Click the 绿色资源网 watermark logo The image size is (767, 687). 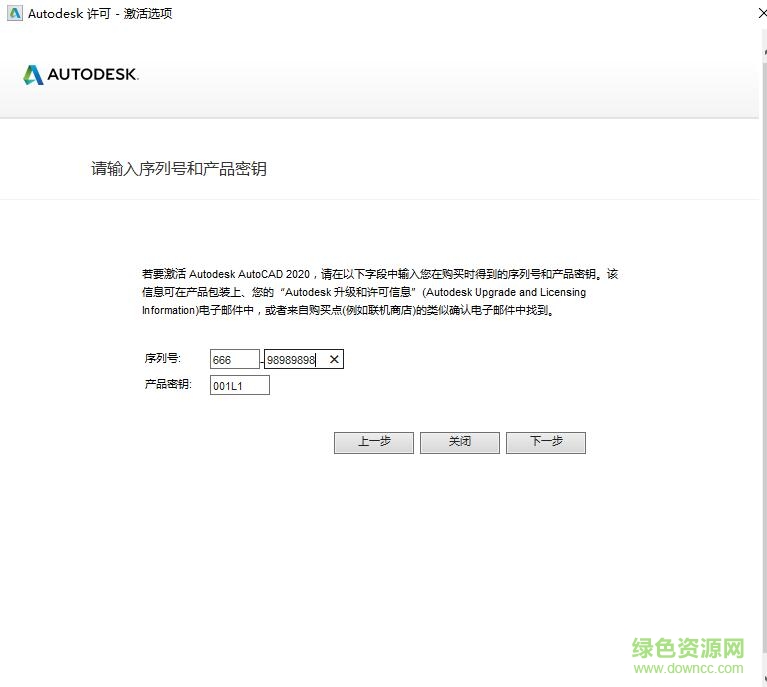point(688,648)
